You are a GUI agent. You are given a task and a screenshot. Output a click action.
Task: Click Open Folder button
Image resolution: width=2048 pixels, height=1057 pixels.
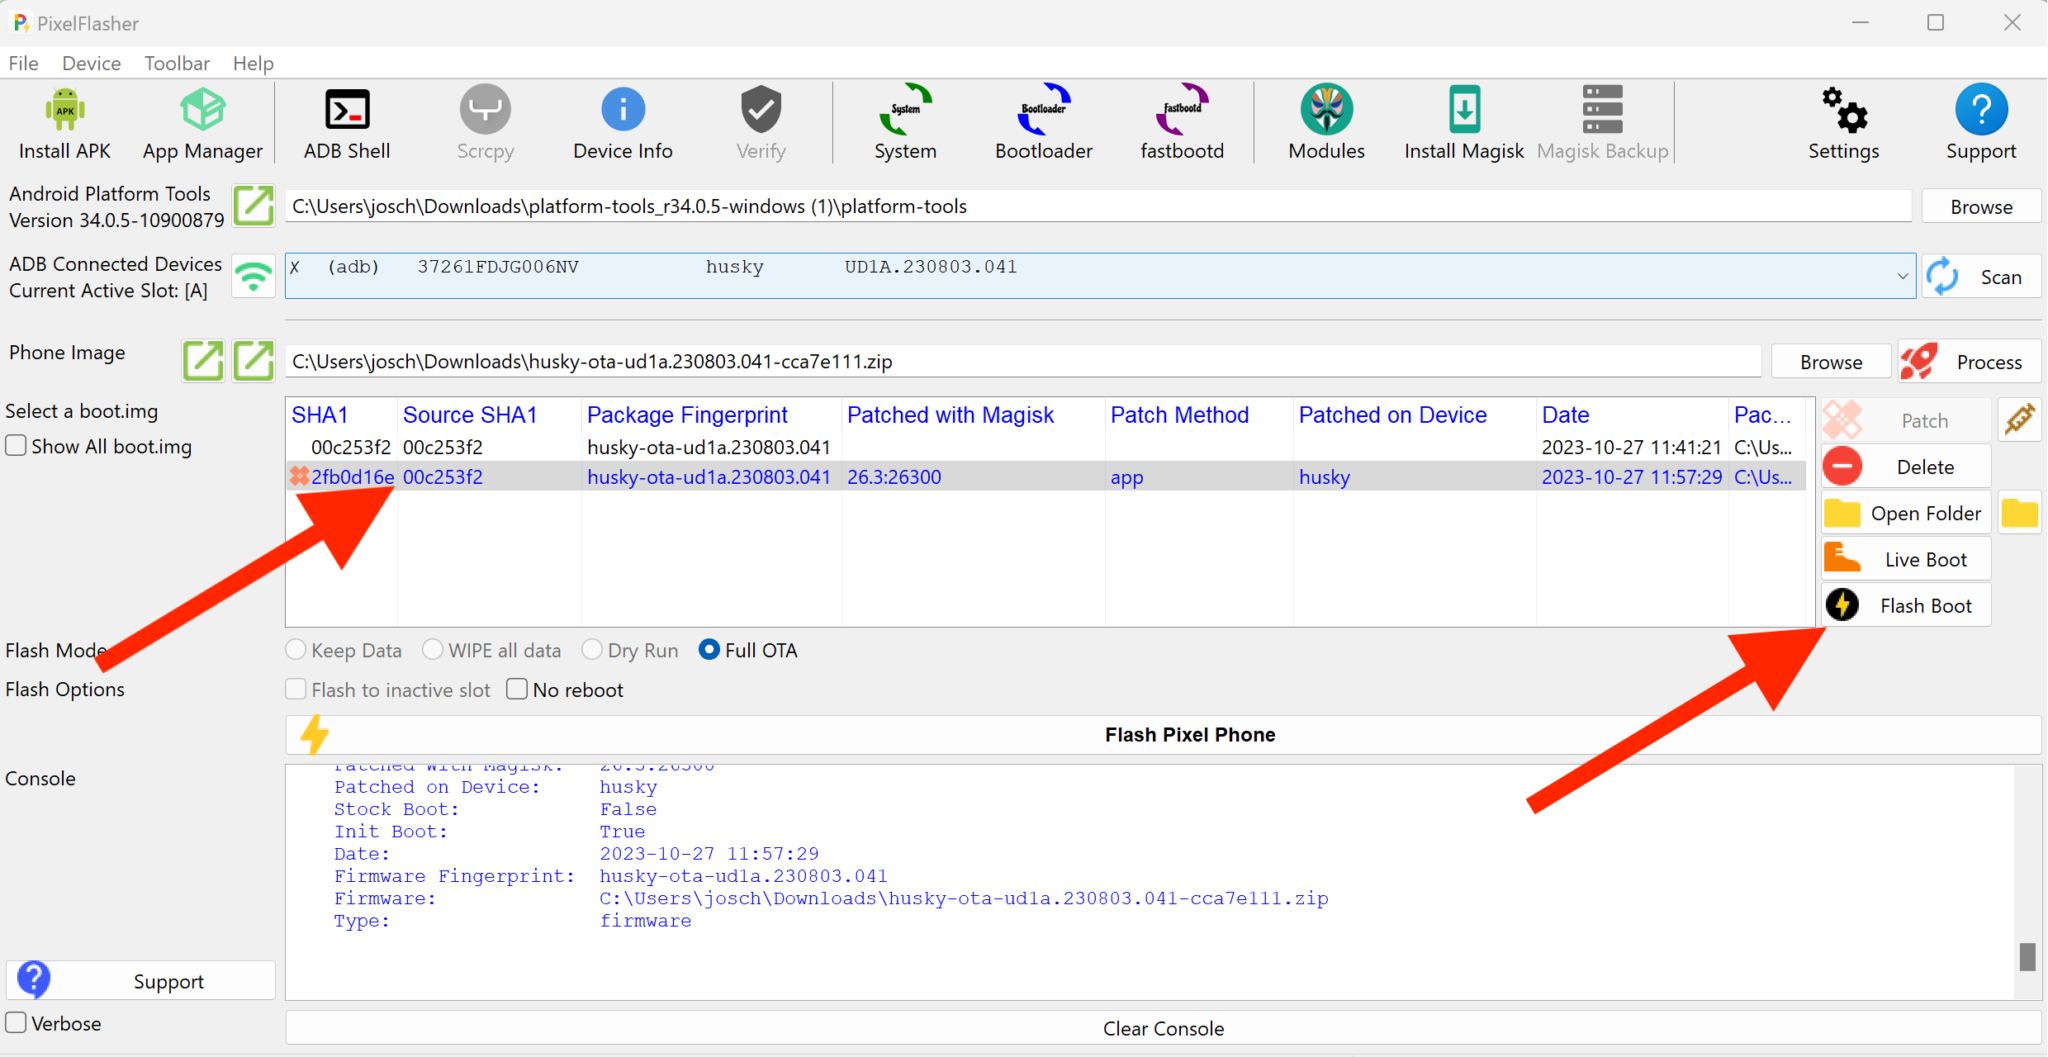(1905, 513)
